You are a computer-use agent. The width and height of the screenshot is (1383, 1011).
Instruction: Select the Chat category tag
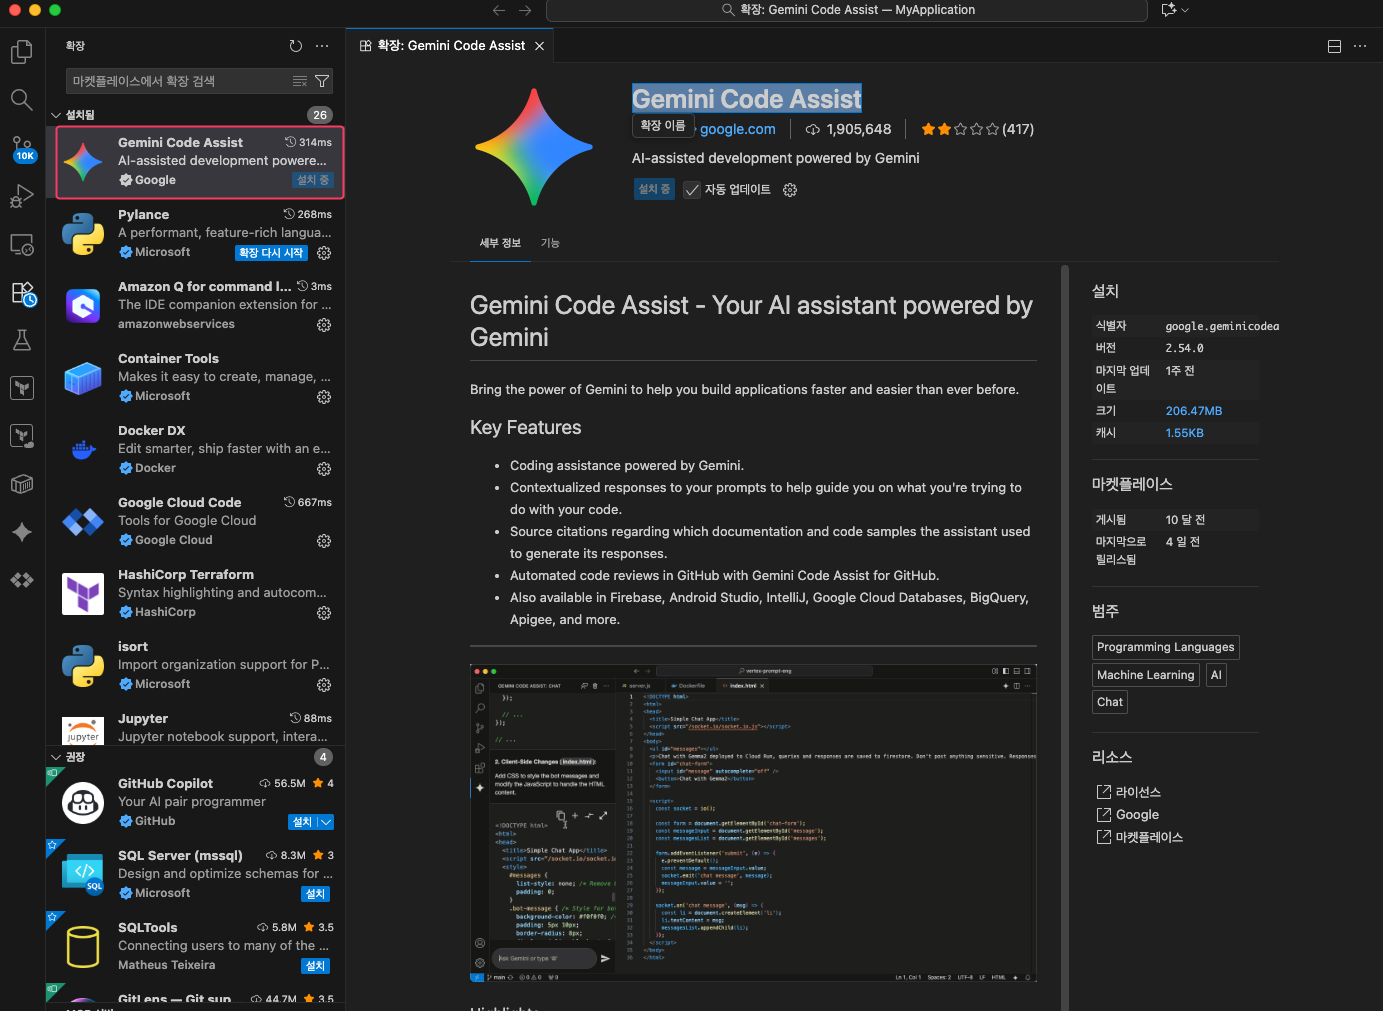[1110, 702]
